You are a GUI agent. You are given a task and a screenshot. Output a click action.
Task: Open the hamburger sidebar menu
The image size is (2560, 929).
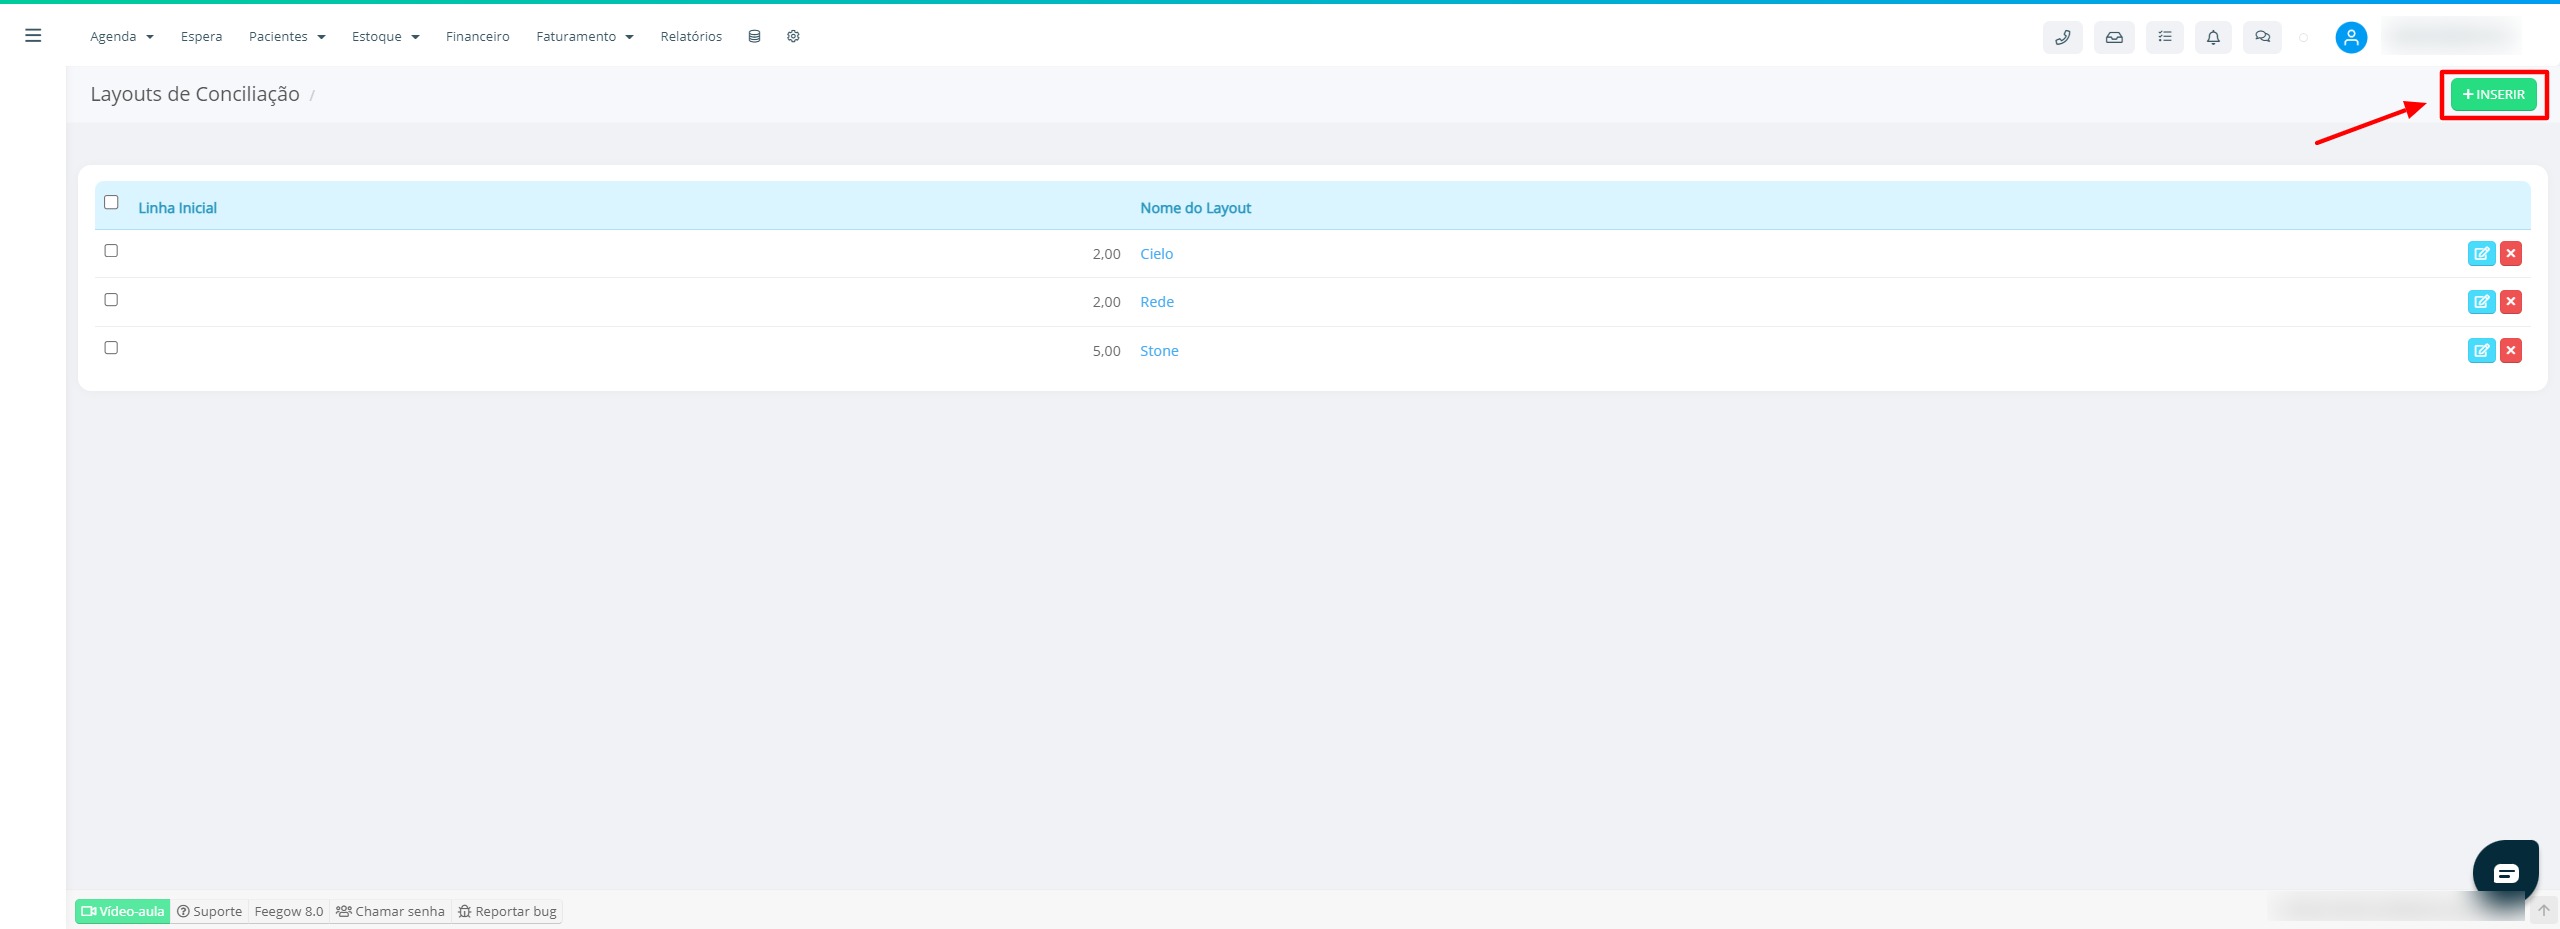[33, 36]
